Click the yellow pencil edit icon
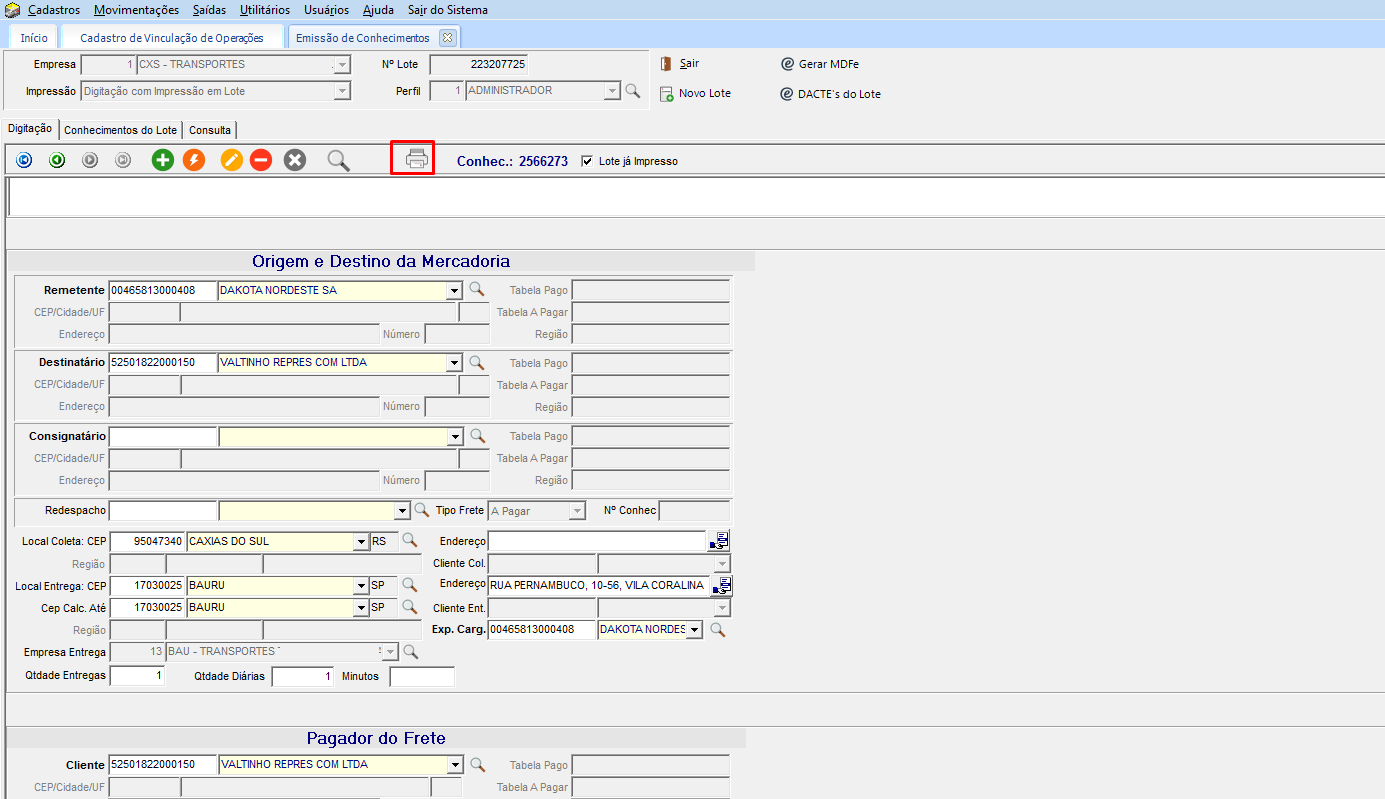1385x799 pixels. [x=232, y=160]
